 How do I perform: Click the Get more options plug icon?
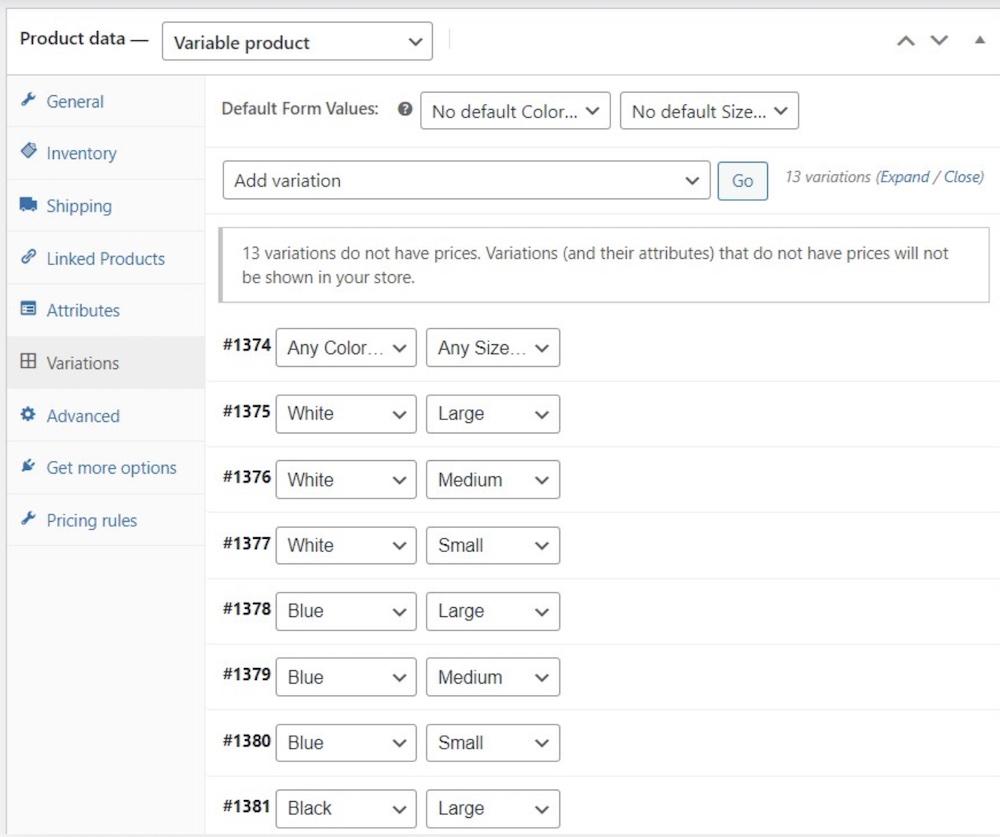click(28, 466)
